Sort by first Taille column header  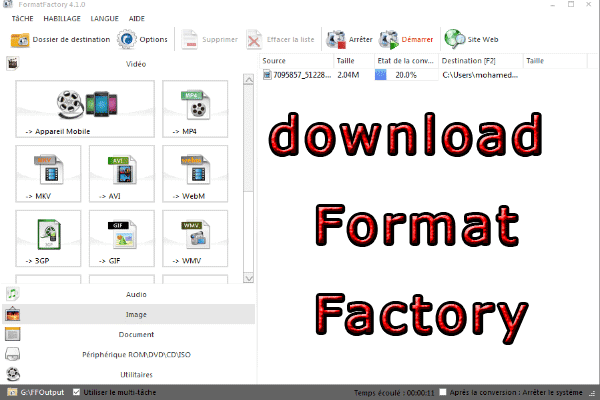point(354,60)
